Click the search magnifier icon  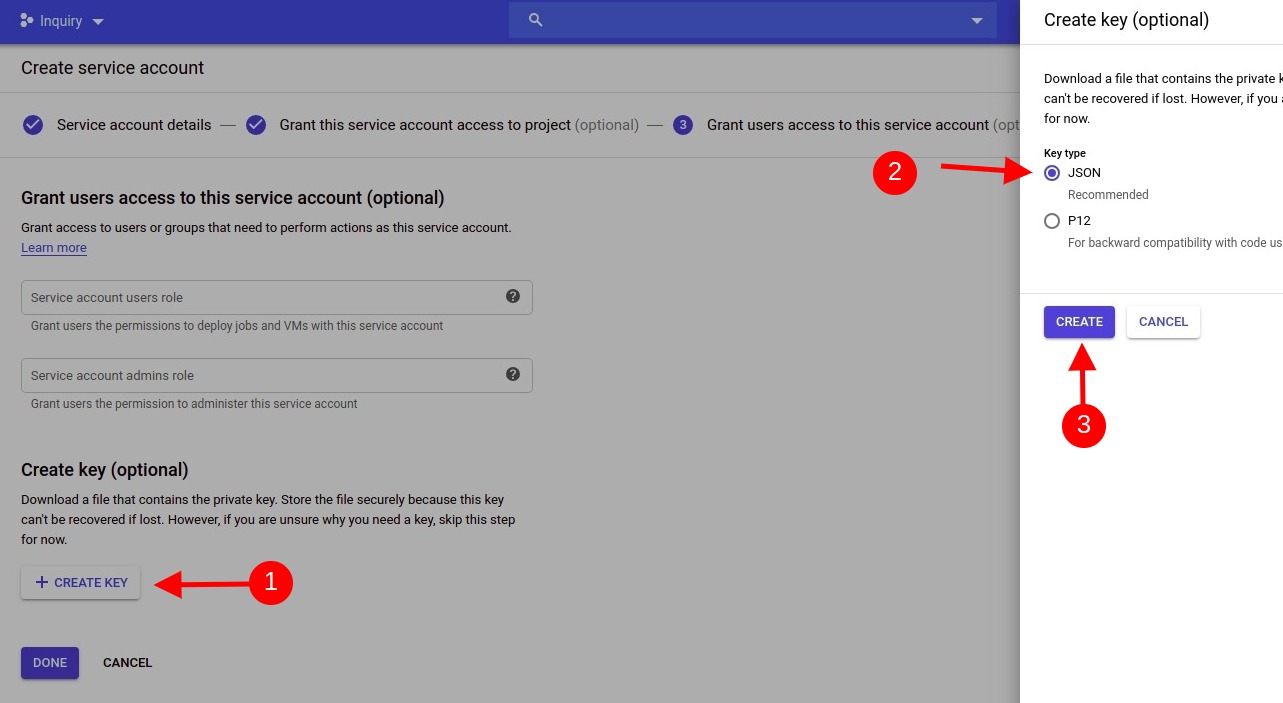tap(535, 19)
